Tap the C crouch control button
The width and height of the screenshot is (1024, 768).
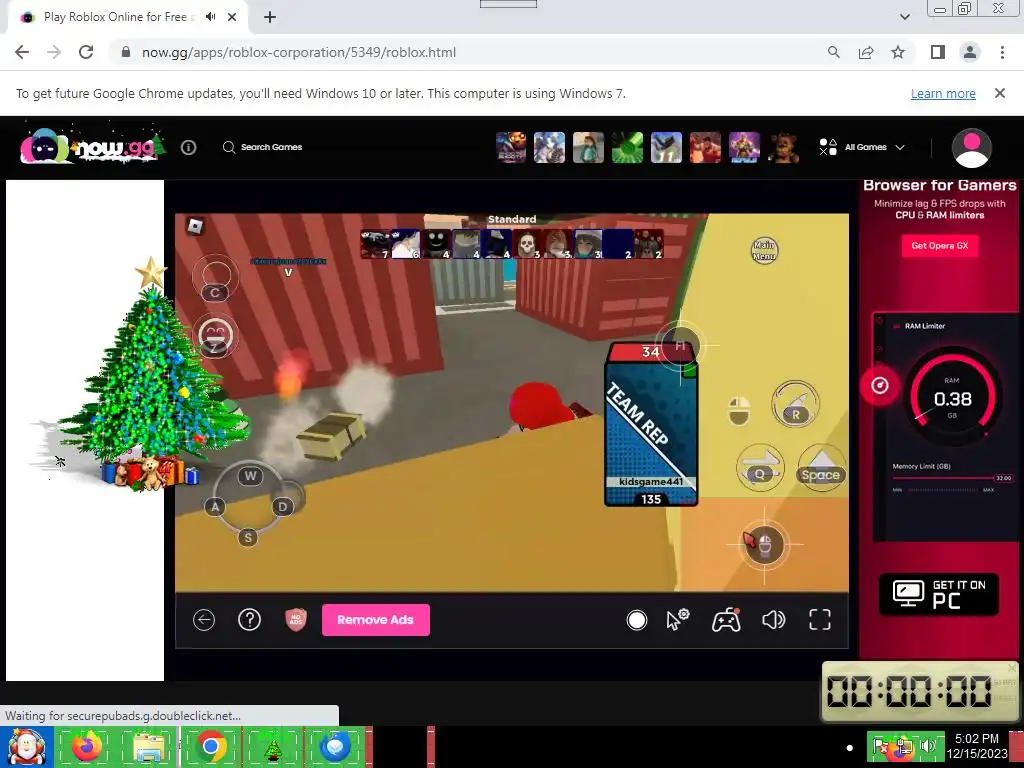tap(216, 279)
